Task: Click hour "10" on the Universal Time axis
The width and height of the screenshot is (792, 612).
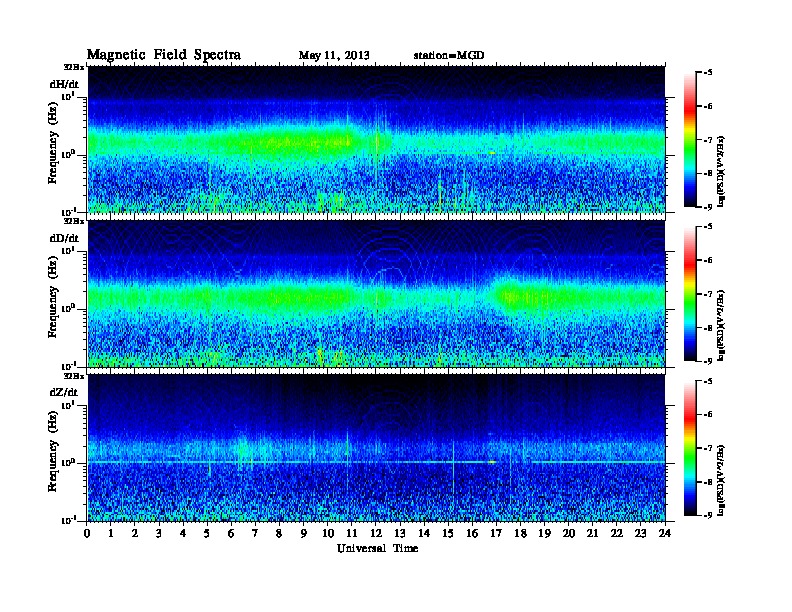Action: (328, 533)
